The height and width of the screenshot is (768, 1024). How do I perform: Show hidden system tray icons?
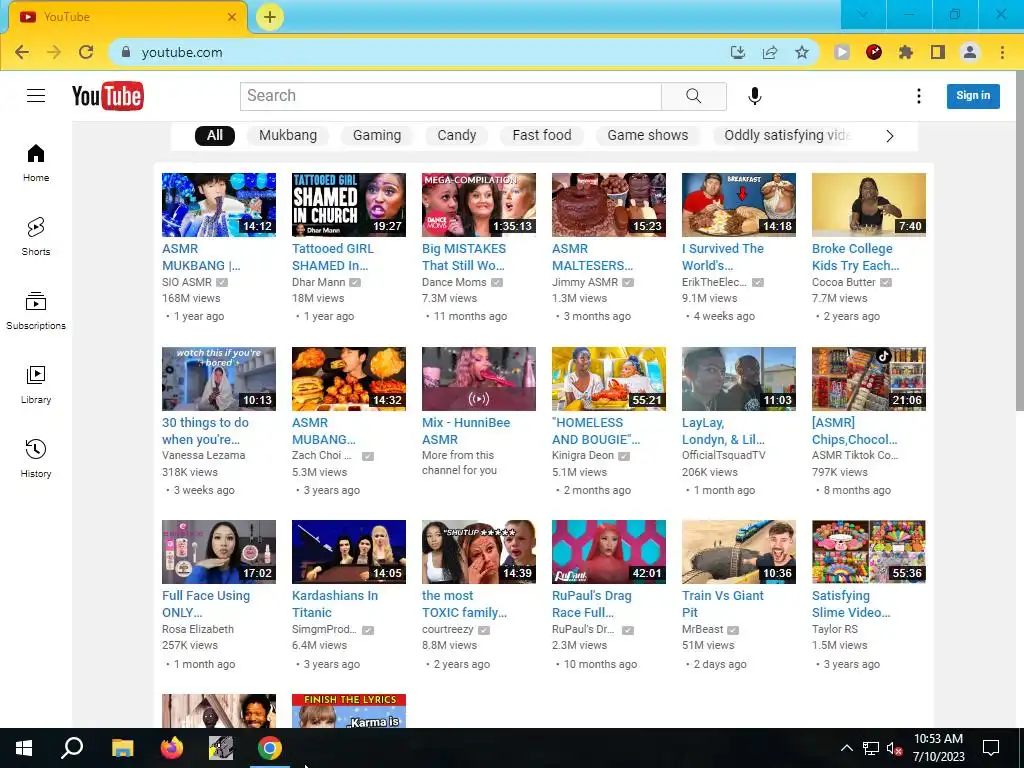(846, 748)
